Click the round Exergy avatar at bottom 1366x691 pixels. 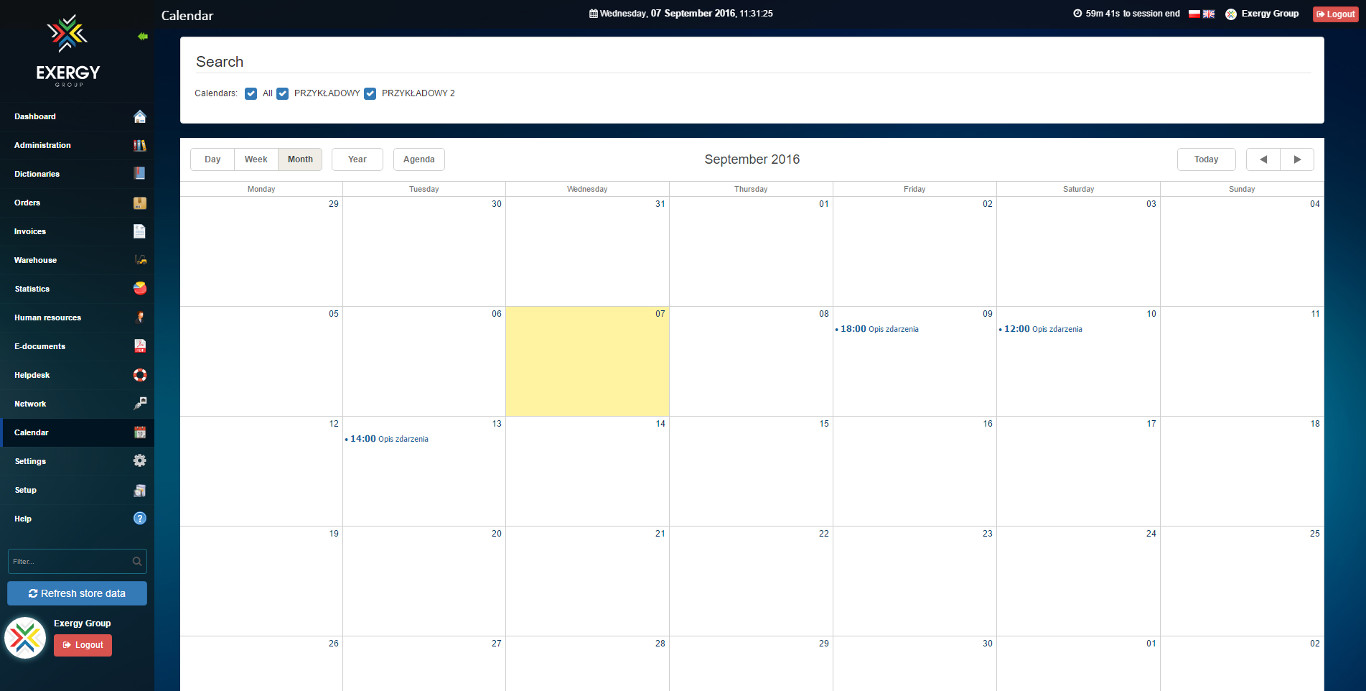point(25,638)
